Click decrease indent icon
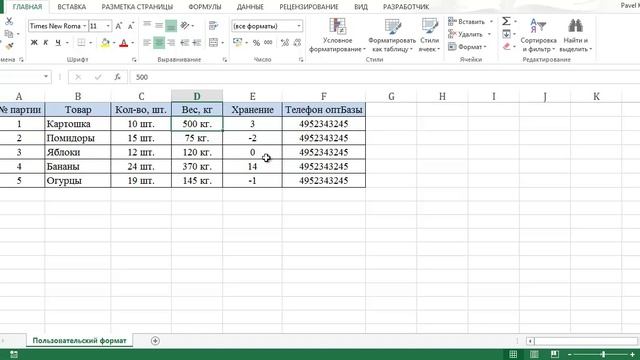The height and width of the screenshot is (360, 640). tap(184, 42)
